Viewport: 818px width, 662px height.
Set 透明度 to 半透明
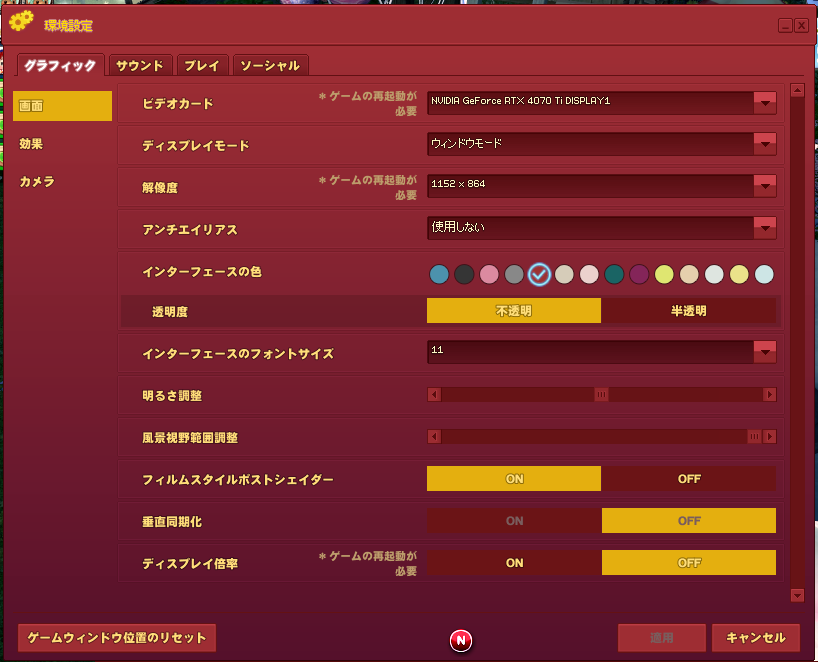tap(689, 311)
